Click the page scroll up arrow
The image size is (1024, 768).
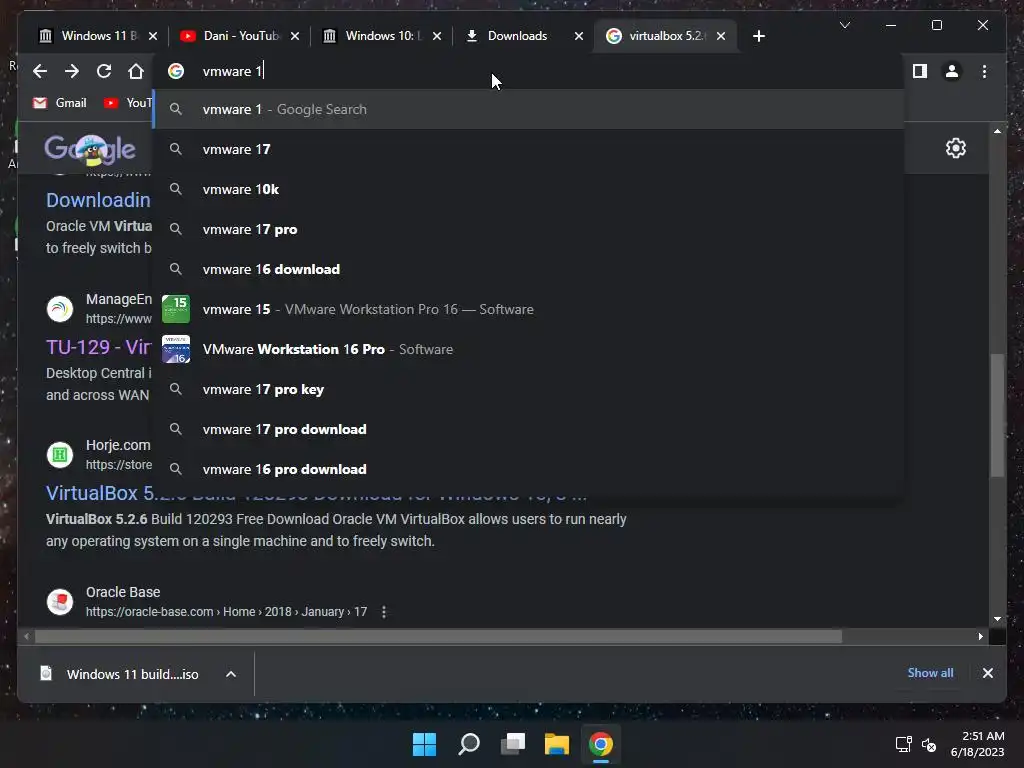[x=997, y=131]
